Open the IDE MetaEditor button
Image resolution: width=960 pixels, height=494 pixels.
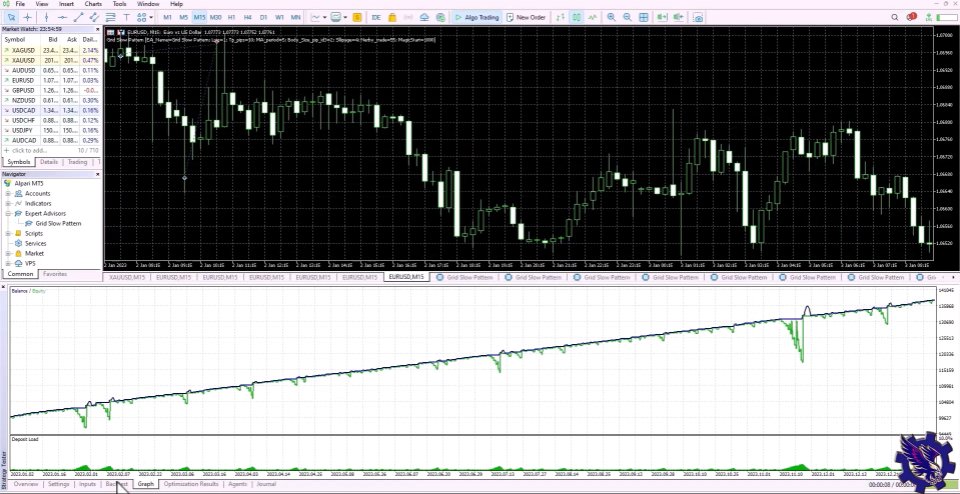point(376,17)
